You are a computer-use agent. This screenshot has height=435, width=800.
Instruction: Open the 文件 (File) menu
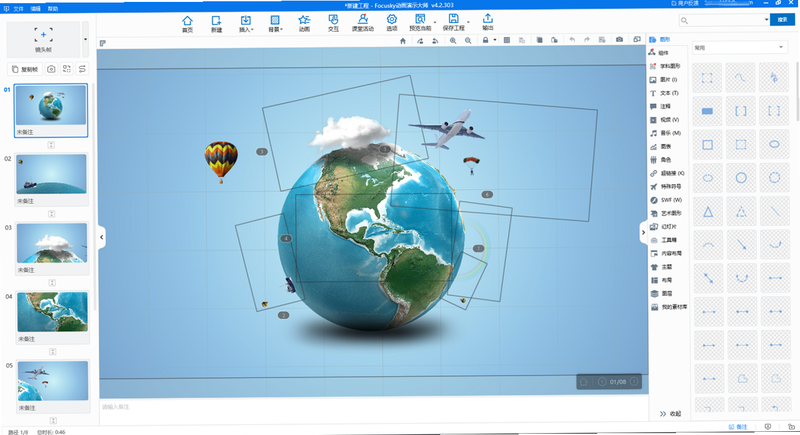(x=18, y=9)
